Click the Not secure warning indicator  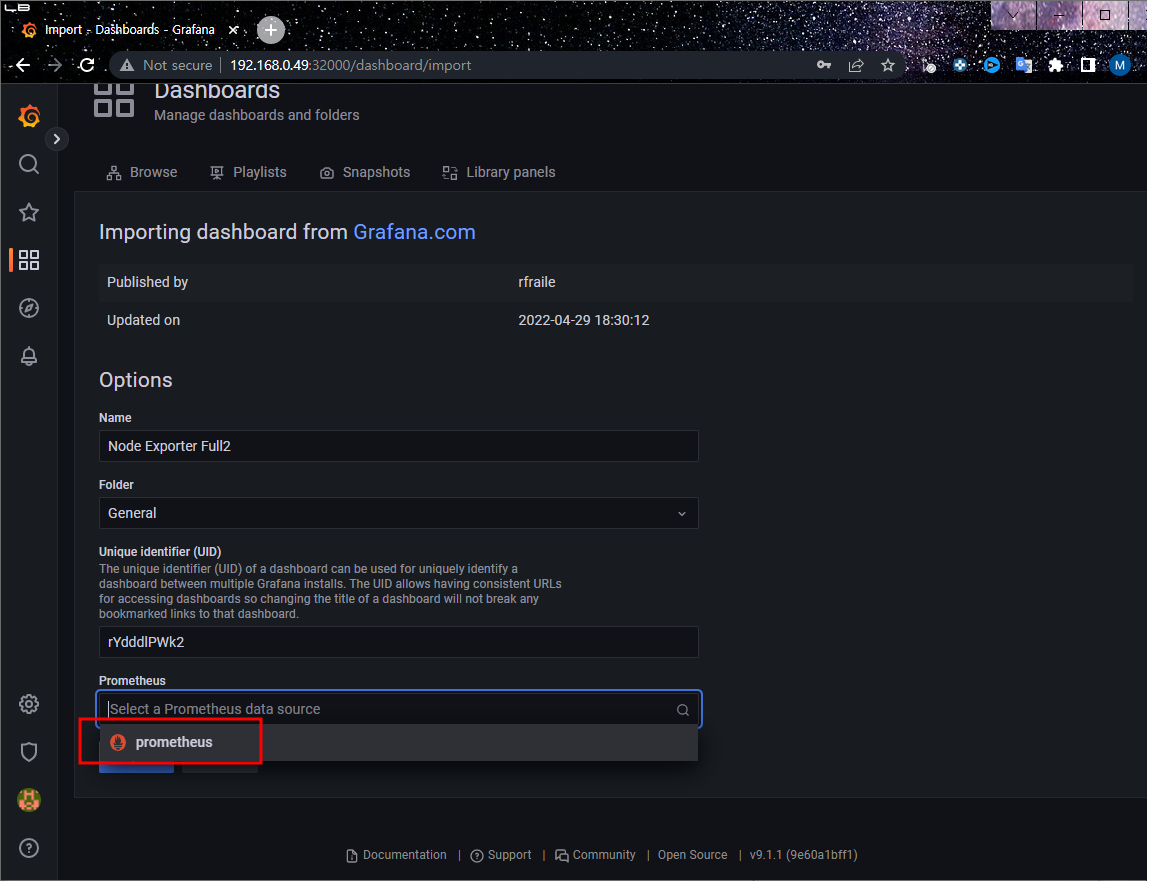[x=166, y=65]
